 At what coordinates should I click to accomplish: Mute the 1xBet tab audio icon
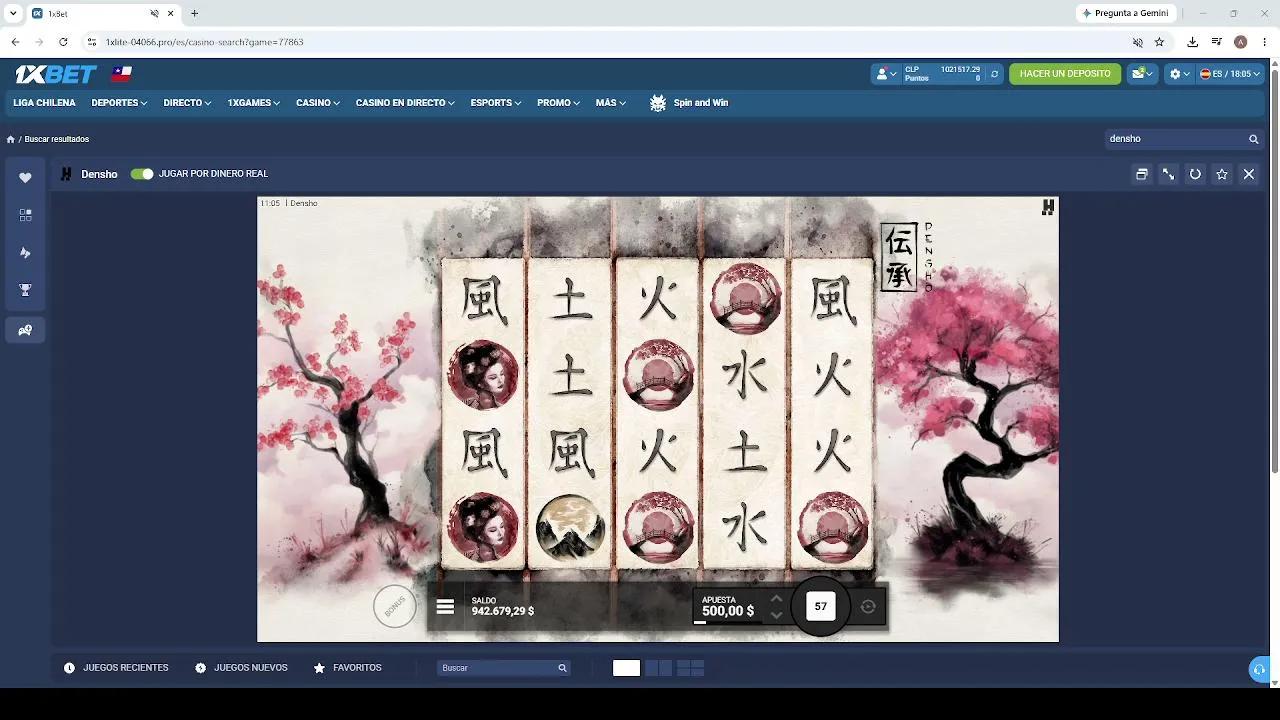(154, 13)
